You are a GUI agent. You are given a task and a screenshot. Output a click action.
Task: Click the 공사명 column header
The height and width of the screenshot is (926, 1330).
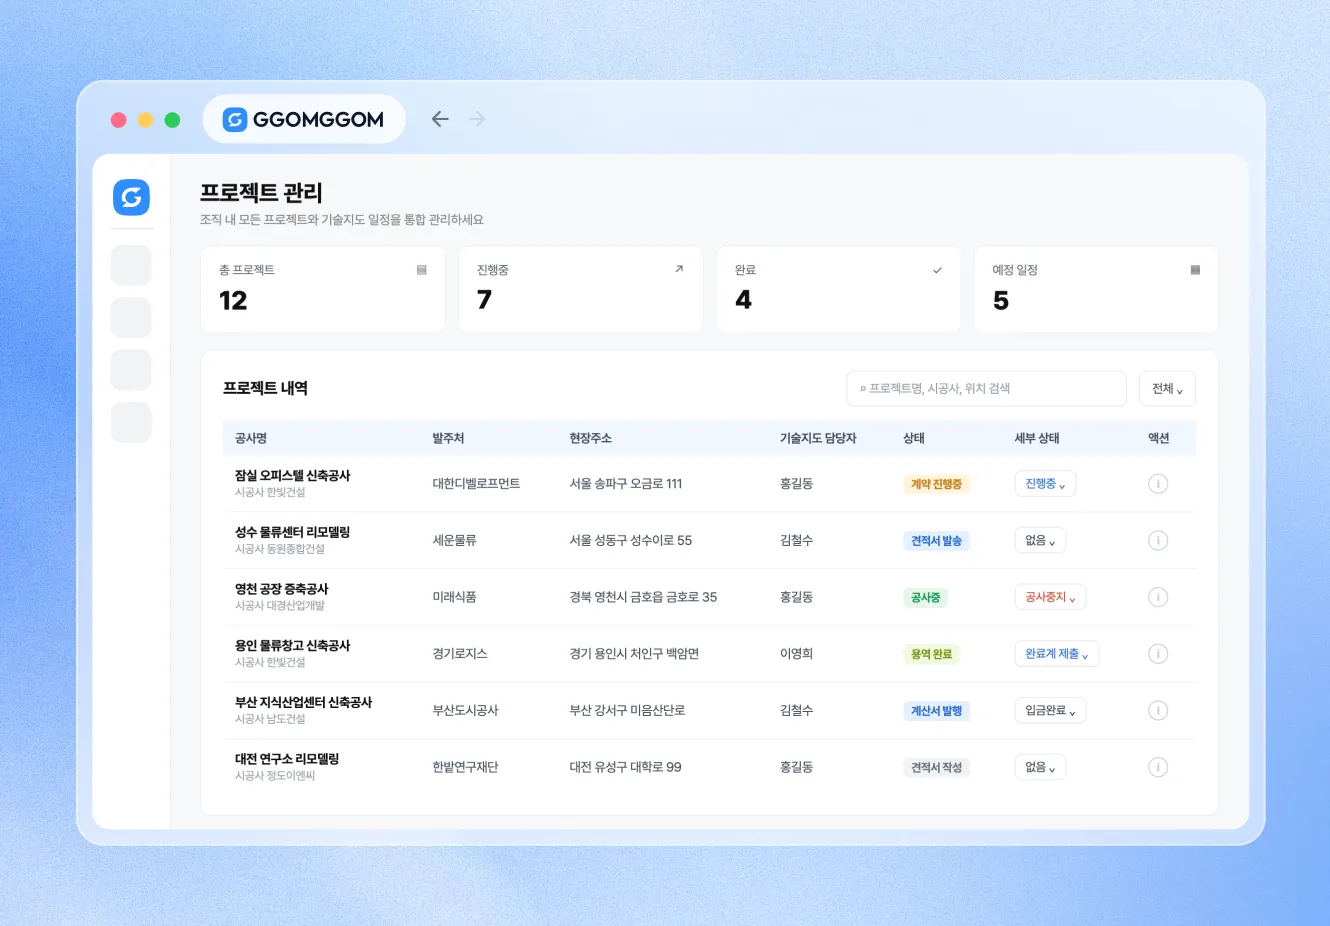(251, 438)
